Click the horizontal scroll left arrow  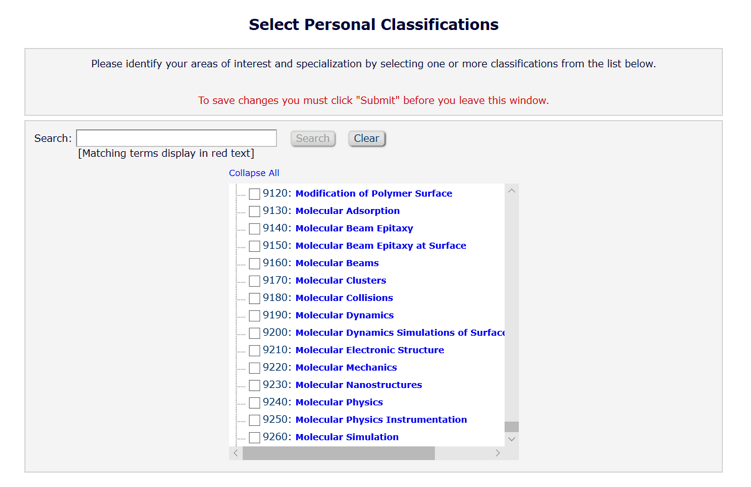(x=236, y=453)
